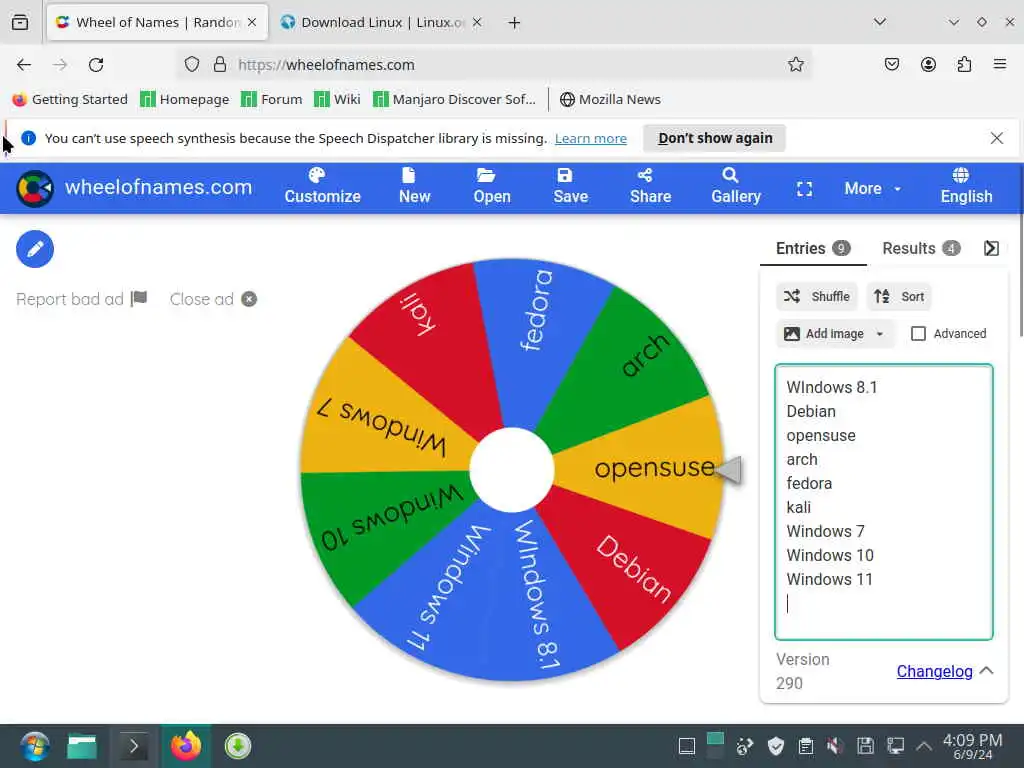Viewport: 1024px width, 768px height.
Task: Click muted volume tray icon
Action: (834, 746)
